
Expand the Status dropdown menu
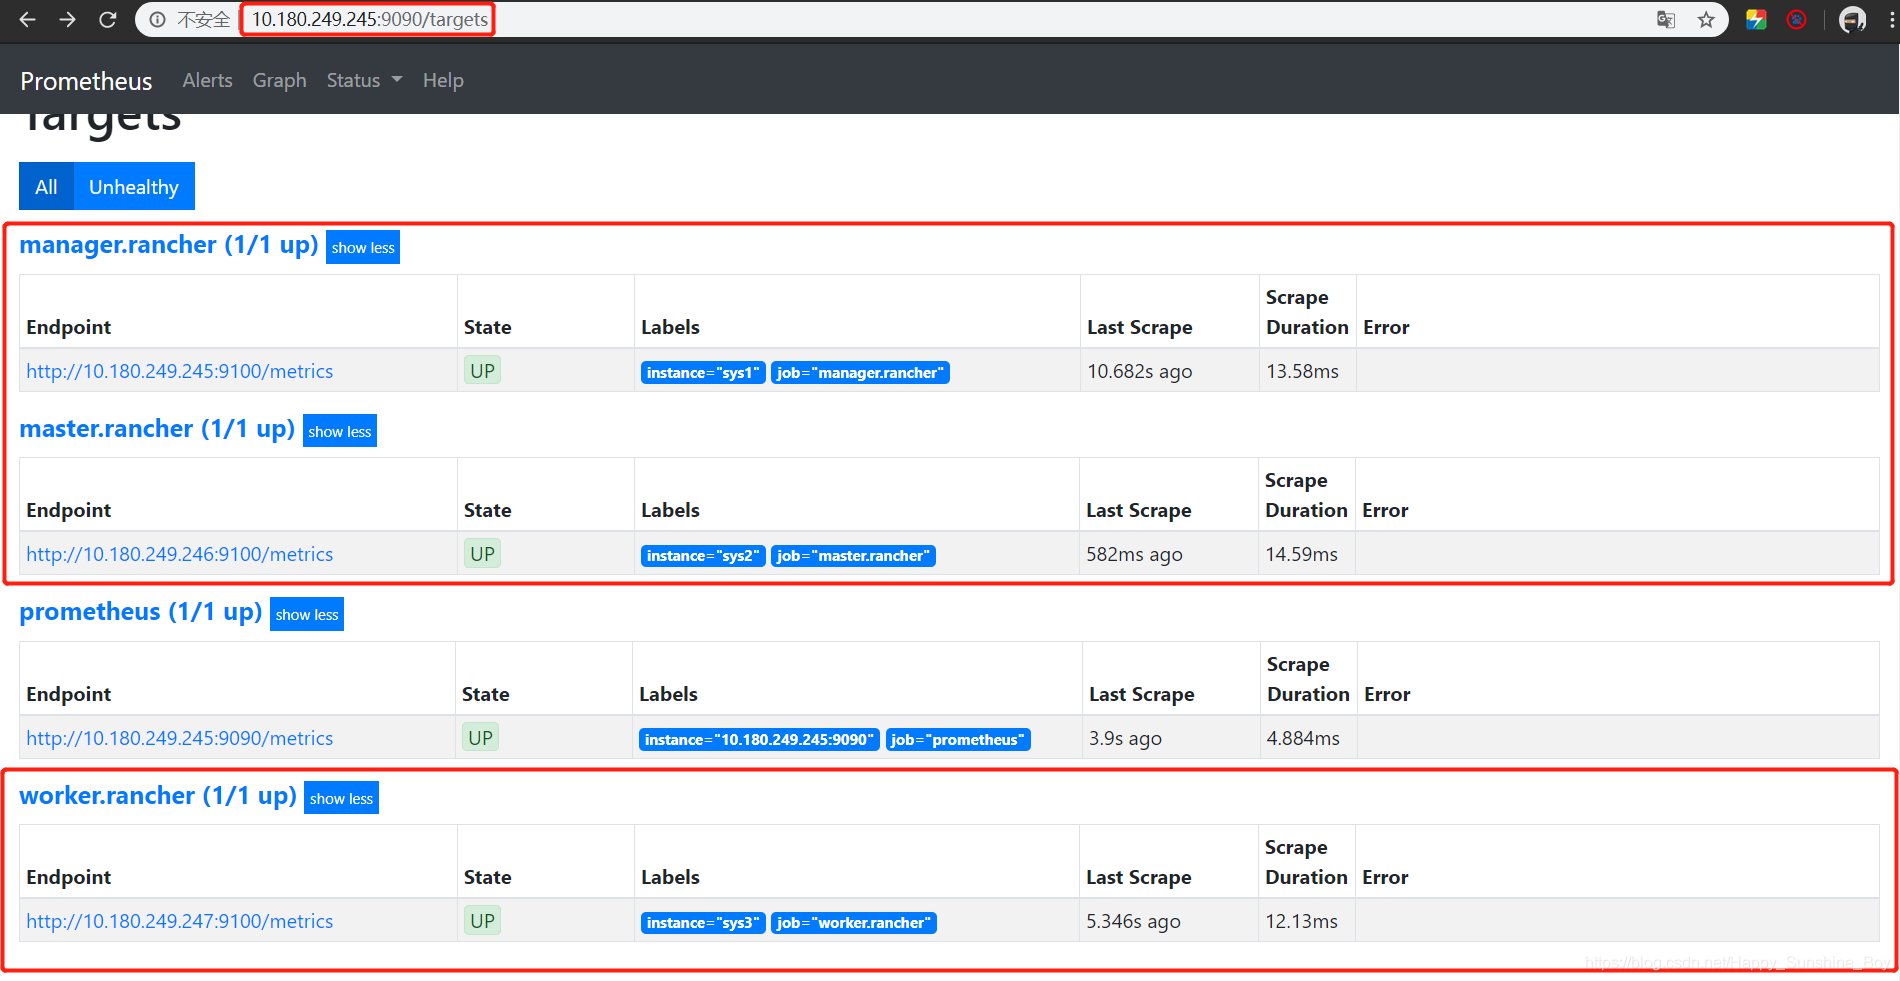click(364, 80)
